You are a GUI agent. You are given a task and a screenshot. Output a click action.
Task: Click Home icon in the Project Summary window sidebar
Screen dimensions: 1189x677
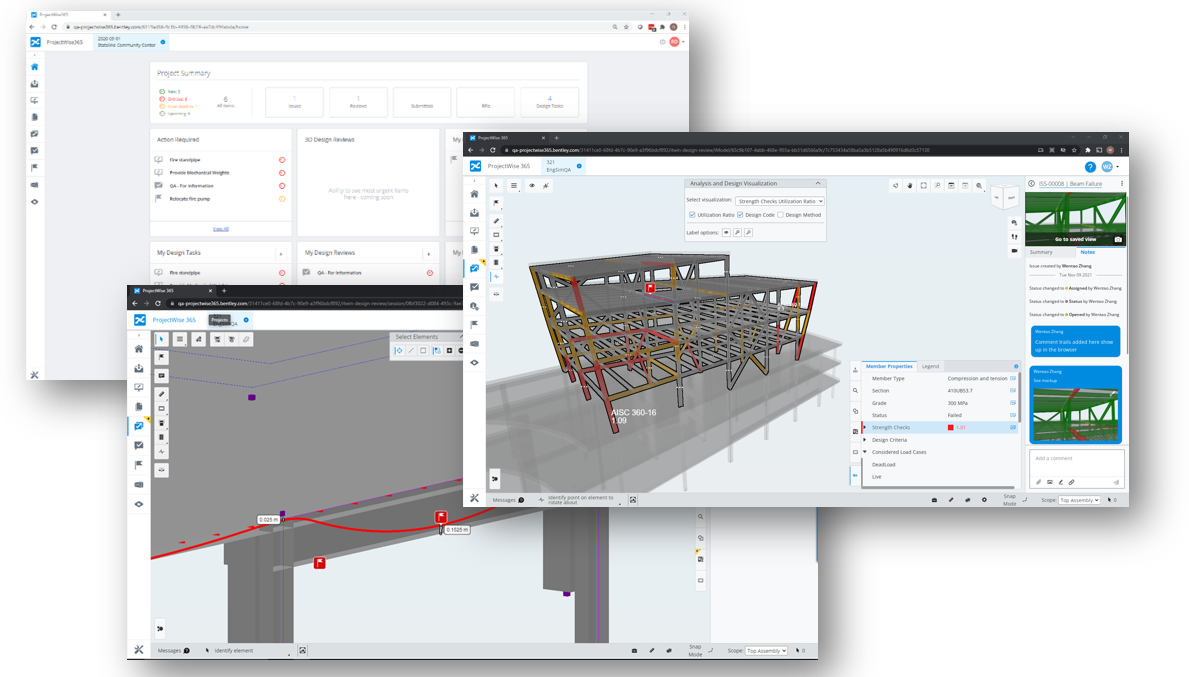click(34, 67)
